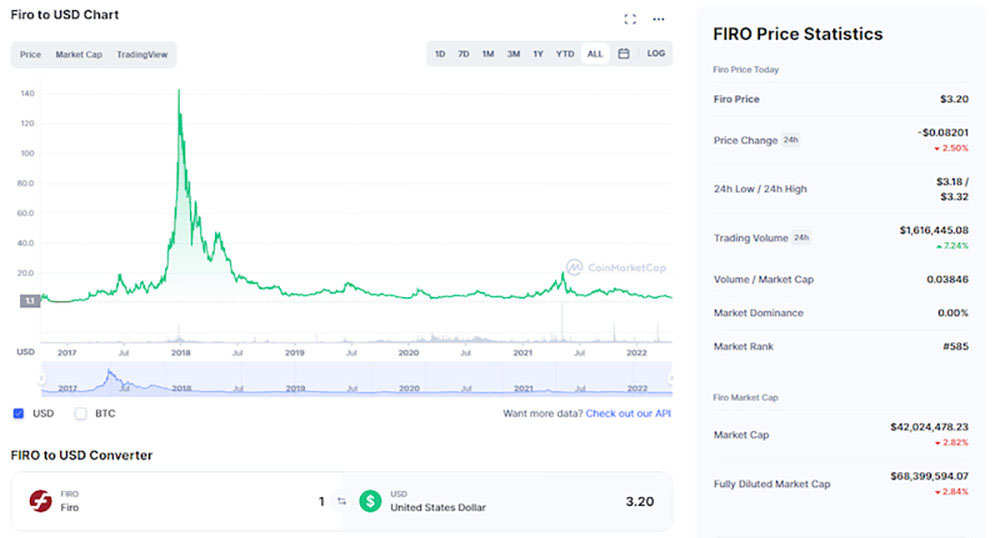
Task: Enable the BTC checkbox
Action: pyautogui.click(x=80, y=414)
